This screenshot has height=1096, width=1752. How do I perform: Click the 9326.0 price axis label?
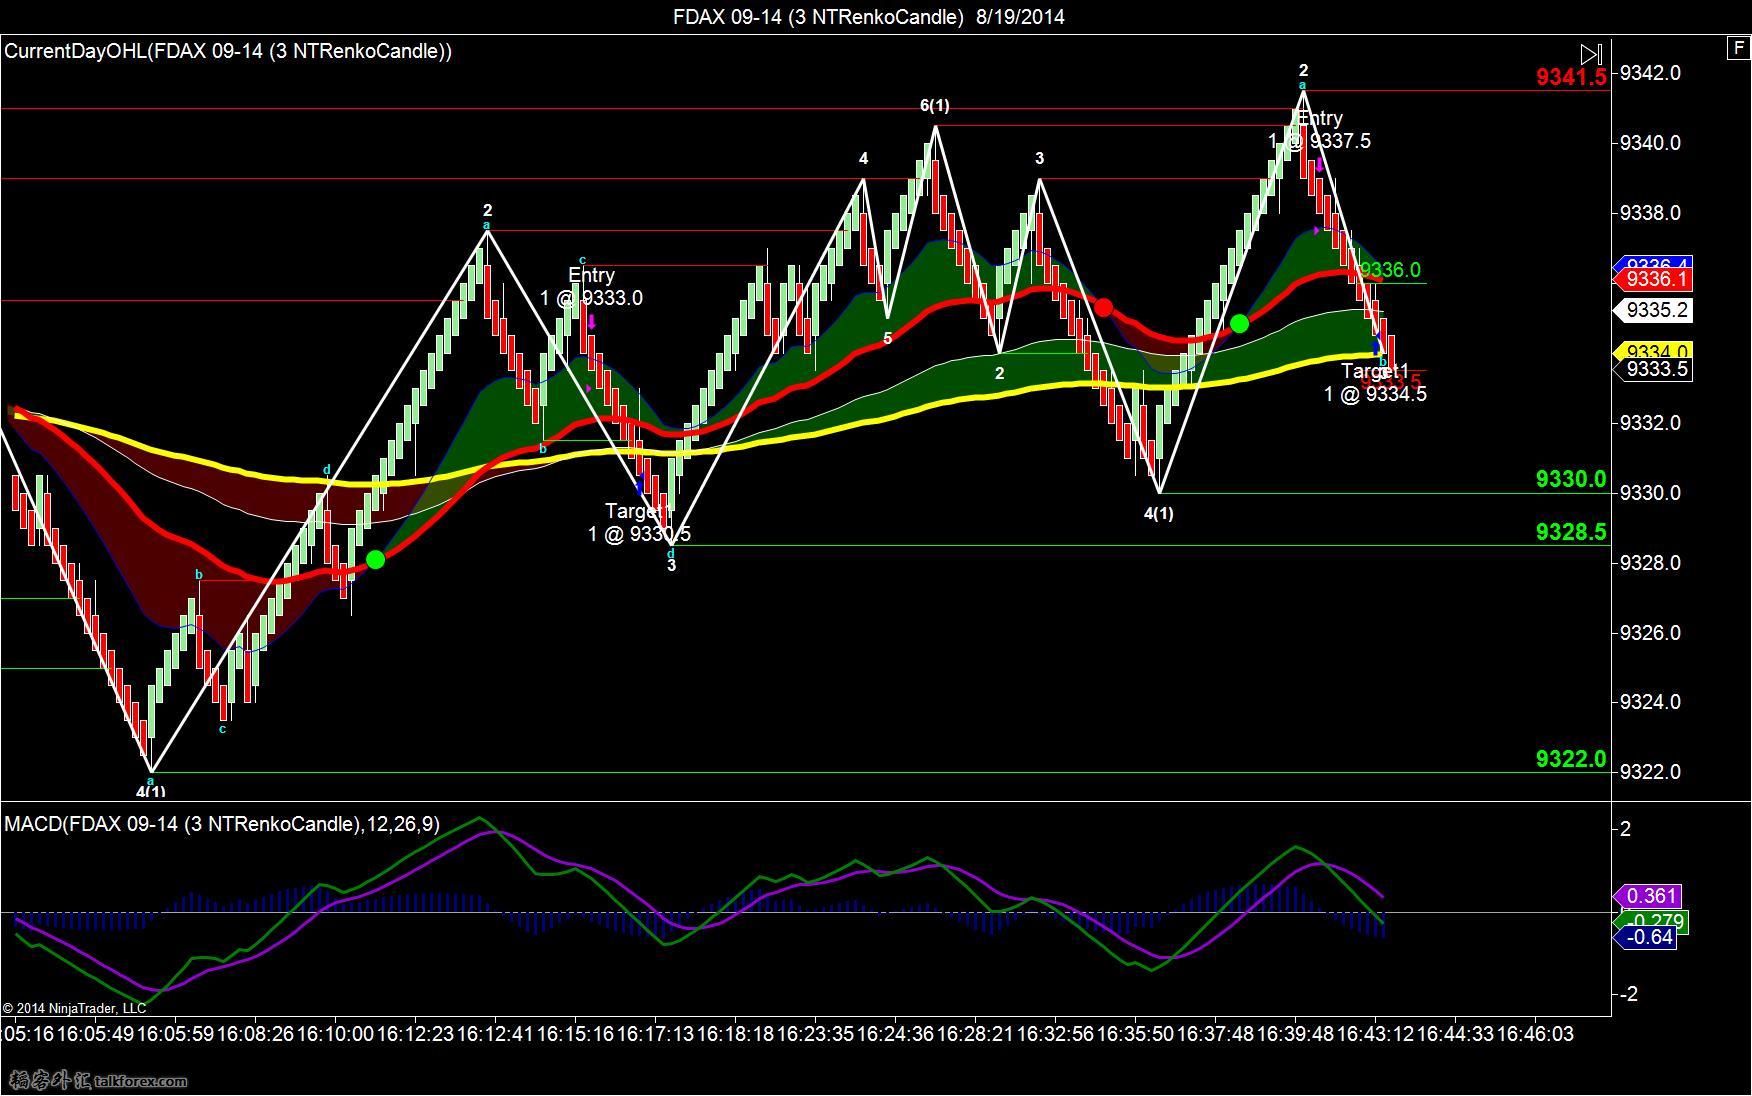click(x=1650, y=633)
